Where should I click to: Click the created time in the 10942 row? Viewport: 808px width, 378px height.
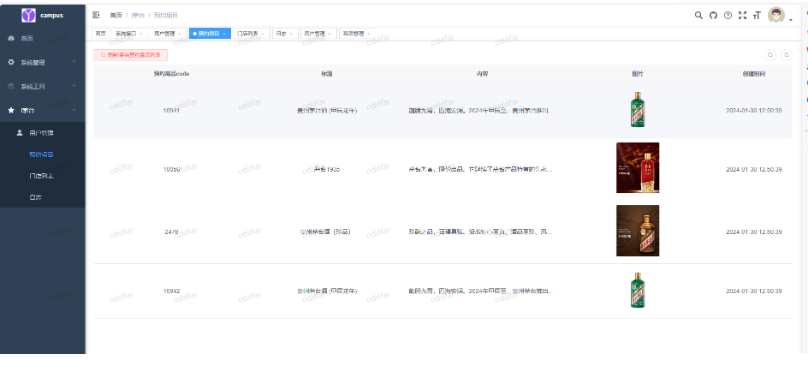(x=754, y=291)
